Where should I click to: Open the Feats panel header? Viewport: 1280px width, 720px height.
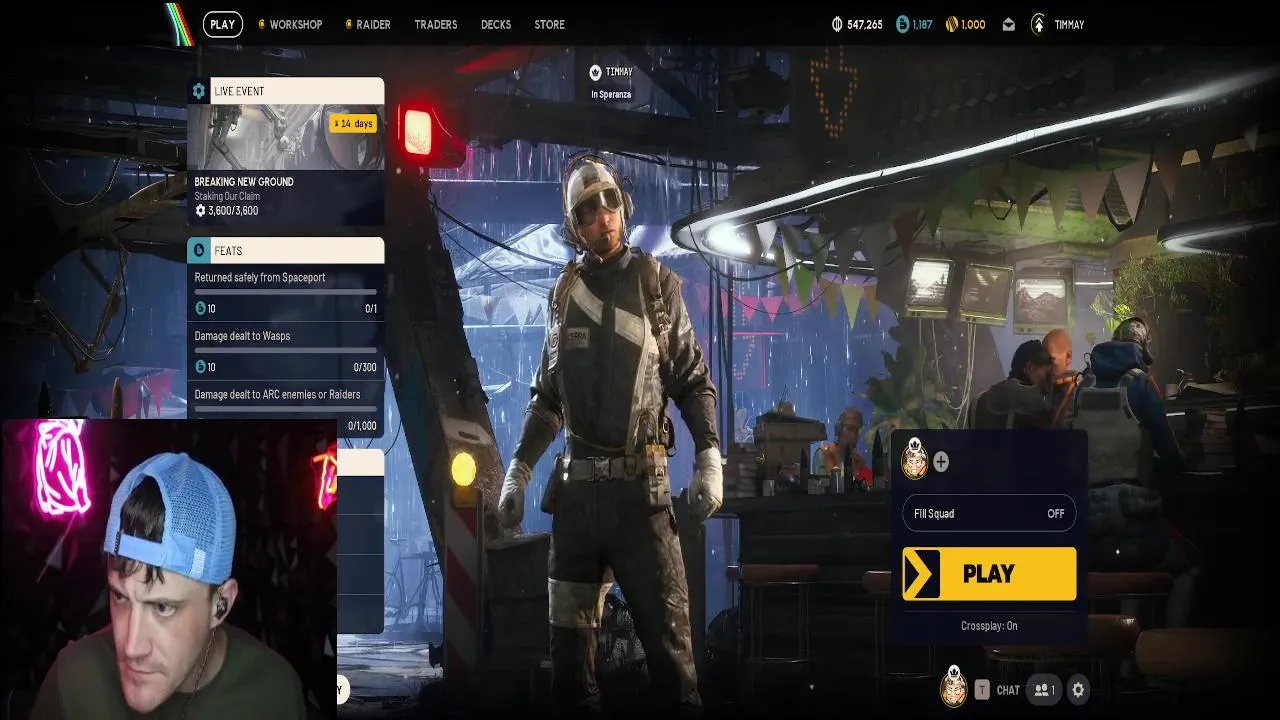pos(285,251)
